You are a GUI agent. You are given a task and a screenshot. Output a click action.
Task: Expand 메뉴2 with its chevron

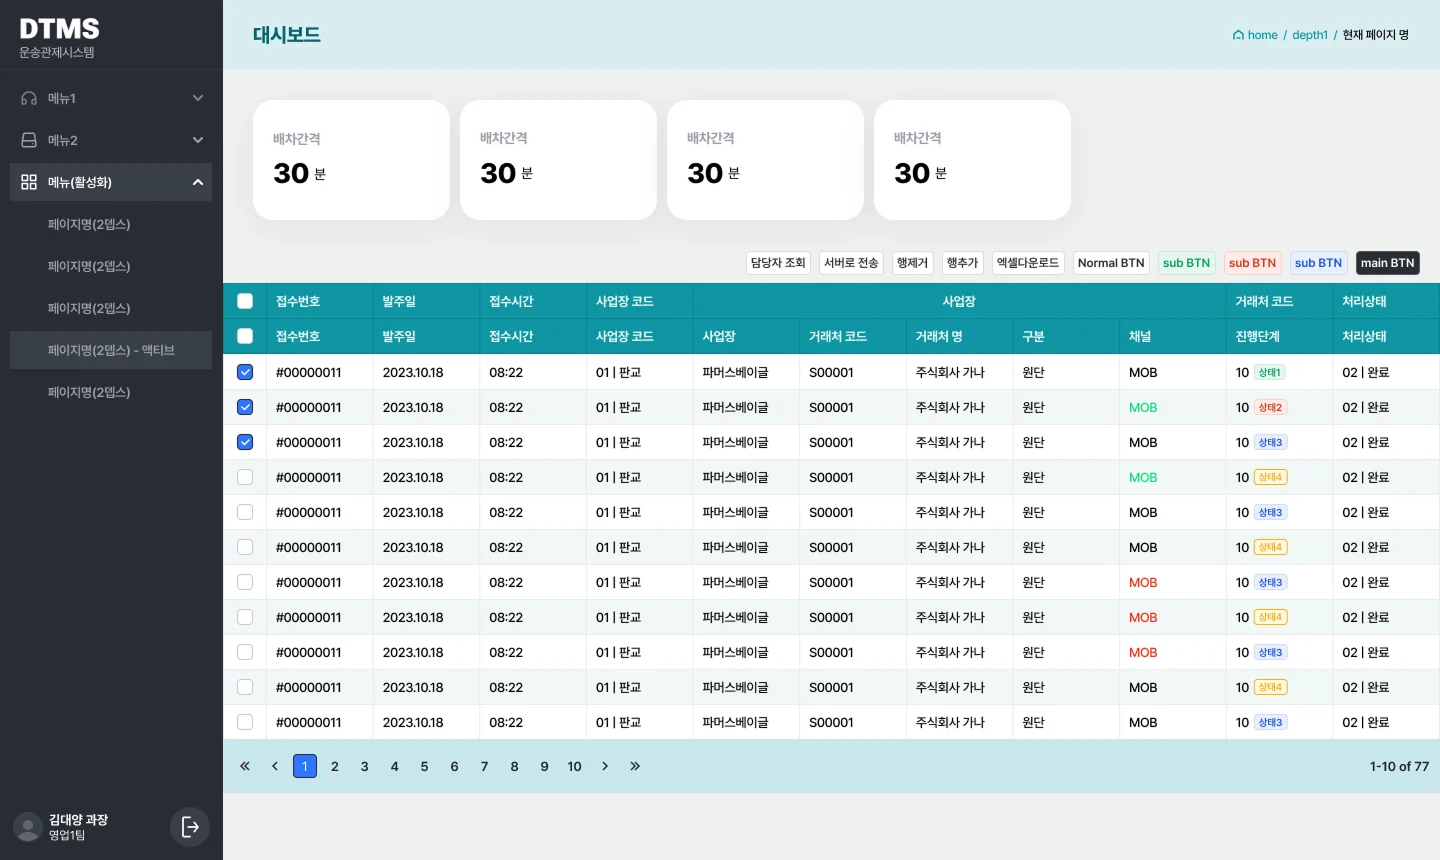(x=198, y=140)
